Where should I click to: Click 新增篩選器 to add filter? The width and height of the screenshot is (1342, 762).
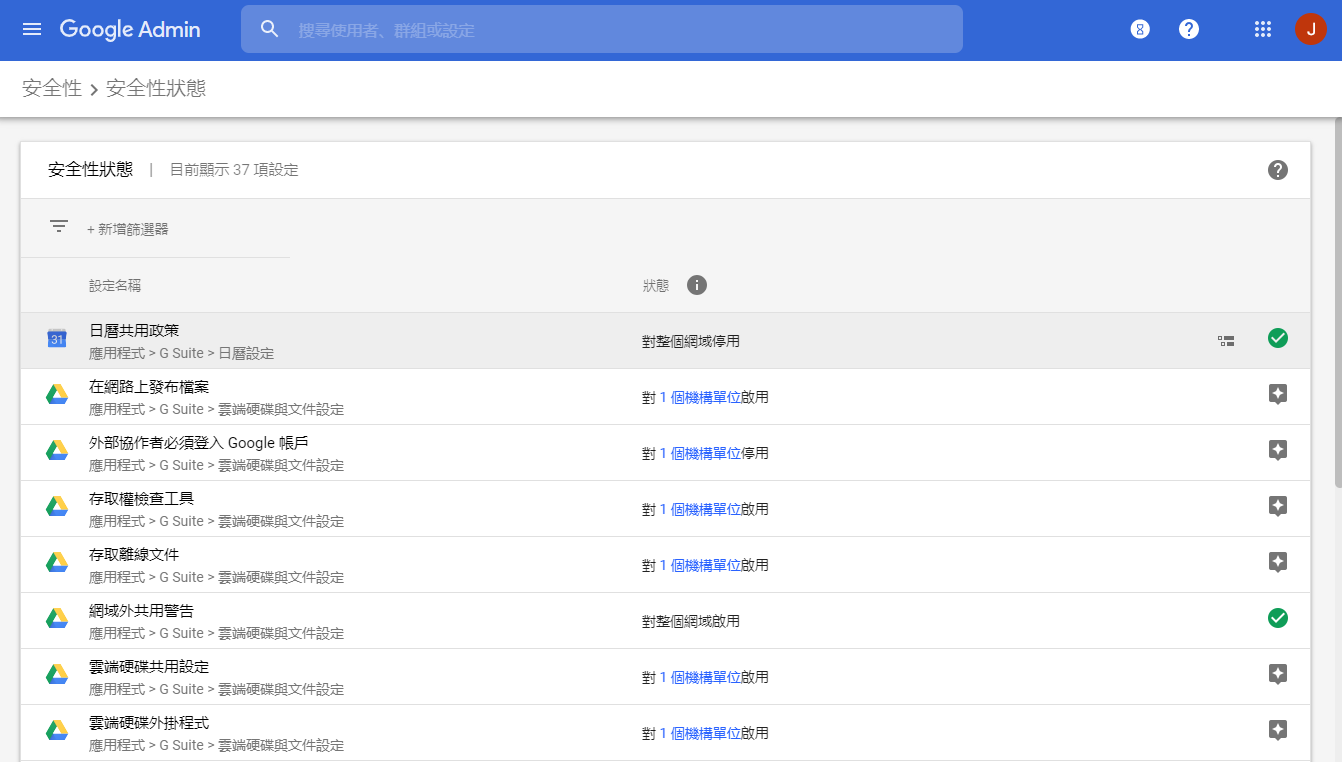click(x=128, y=229)
